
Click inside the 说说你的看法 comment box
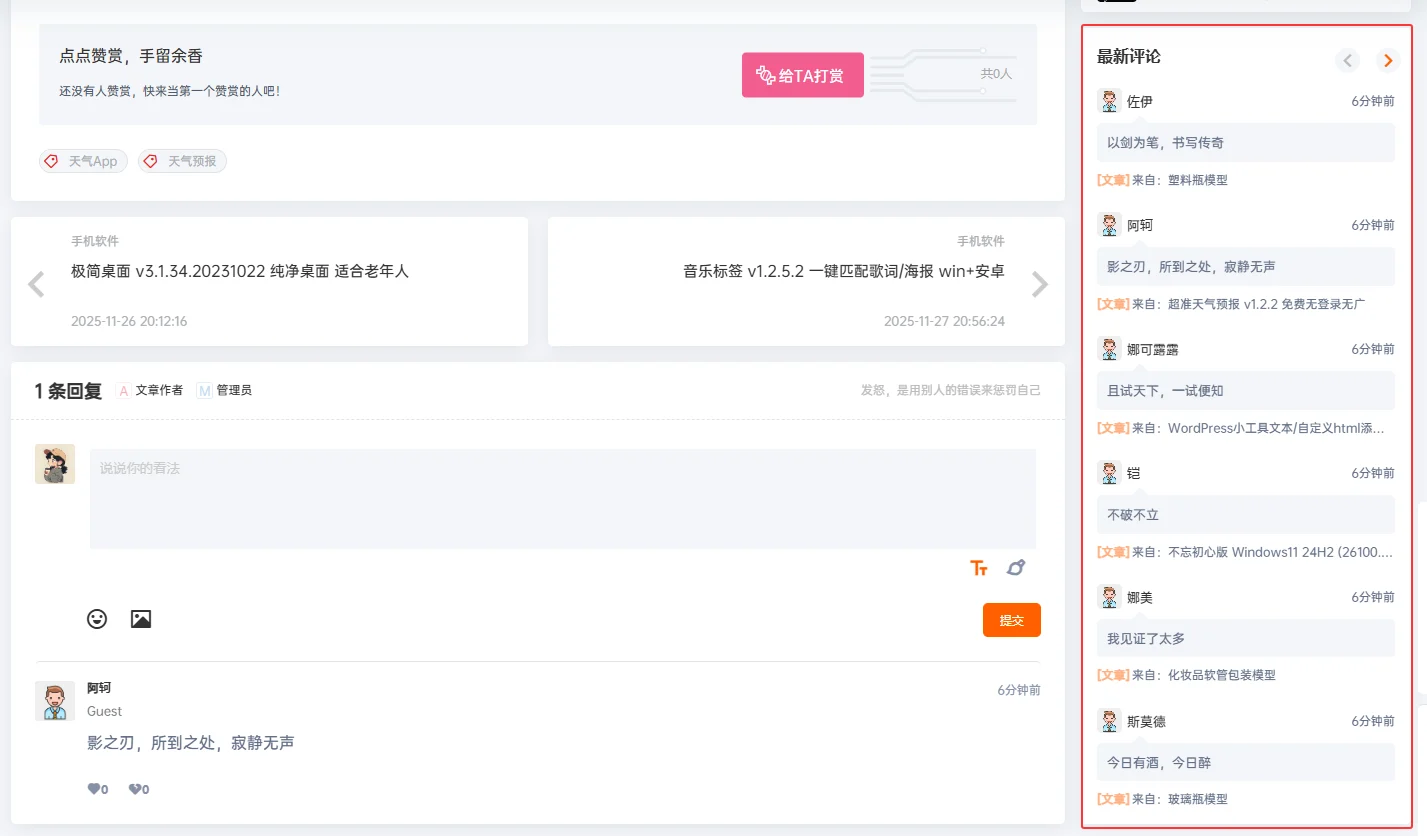[x=562, y=498]
